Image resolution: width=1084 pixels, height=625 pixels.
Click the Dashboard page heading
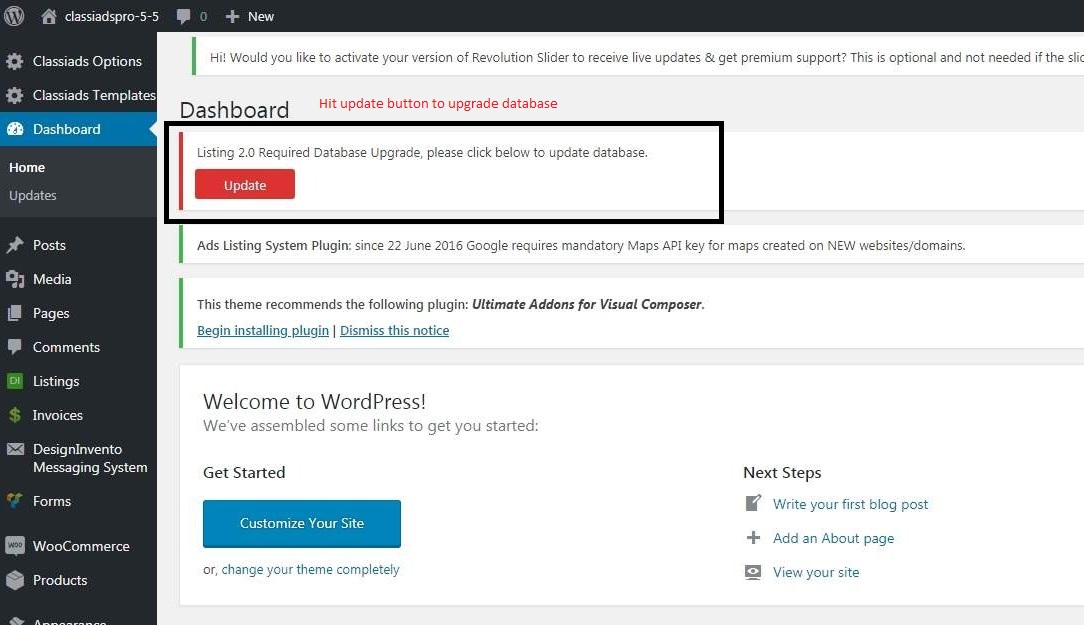[x=234, y=110]
